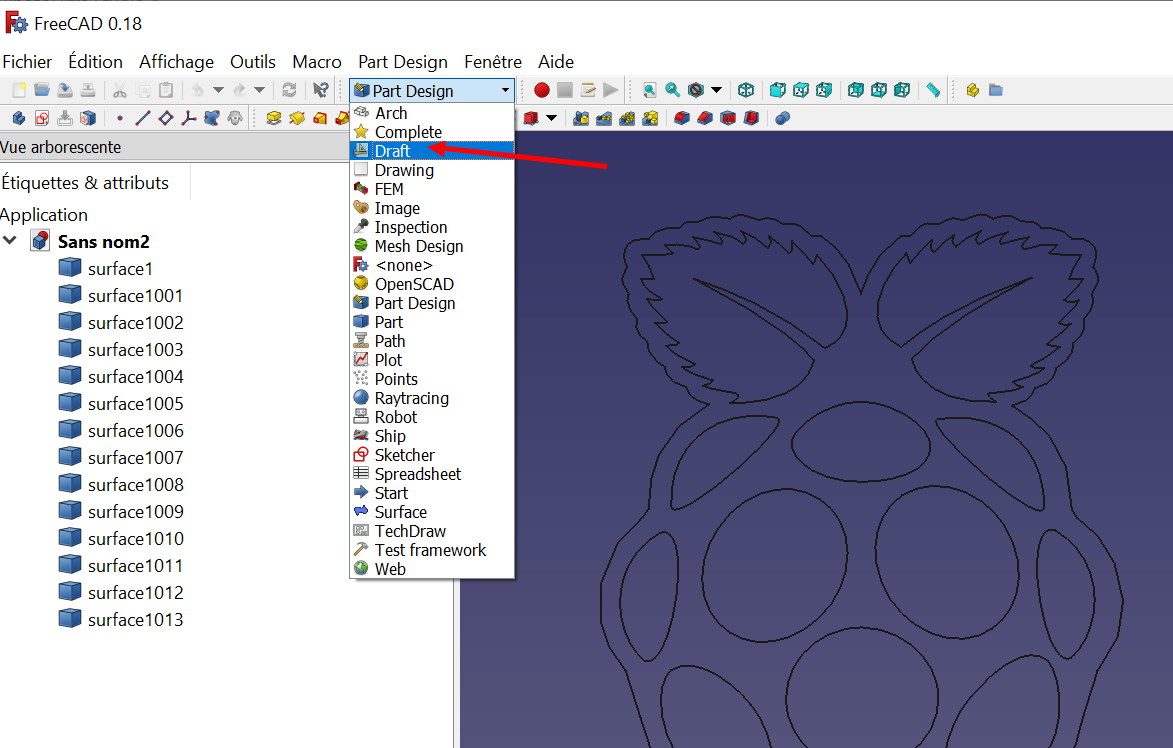This screenshot has width=1173, height=748.
Task: Click the Open file folder icon
Action: tap(42, 91)
